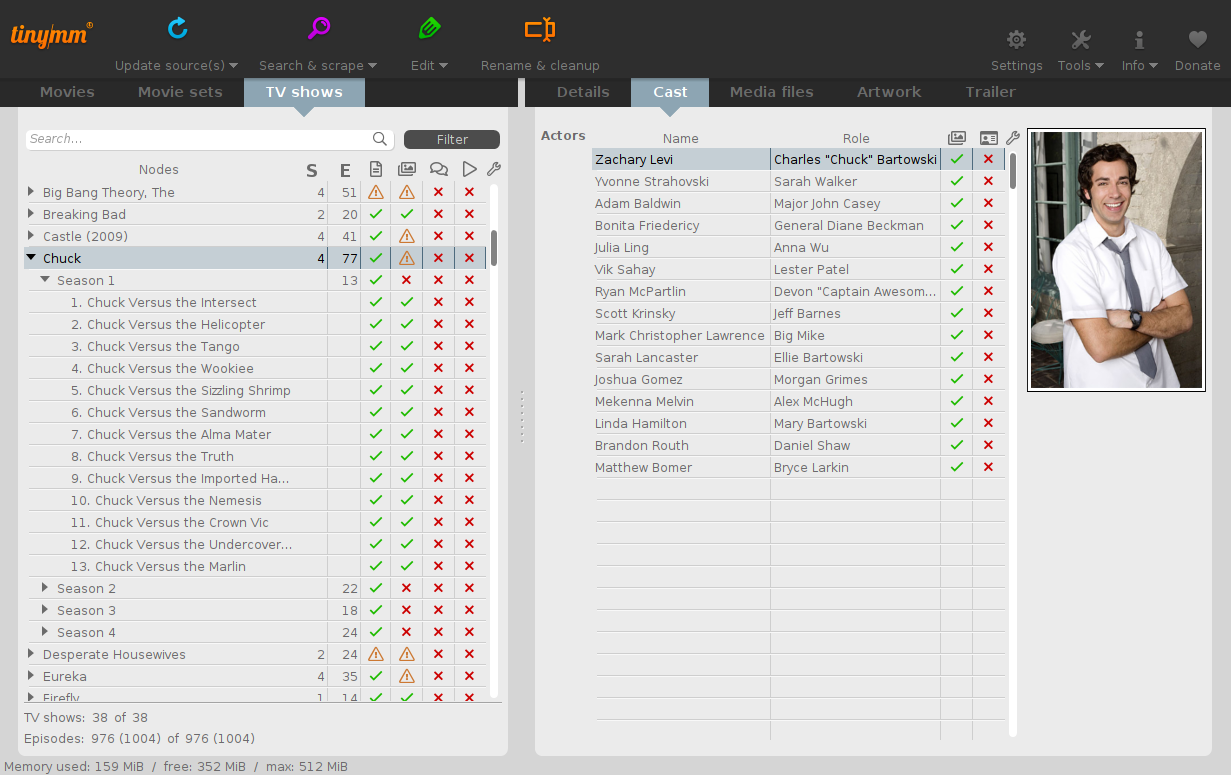Open the Media files tab
The height and width of the screenshot is (775, 1231).
point(771,92)
